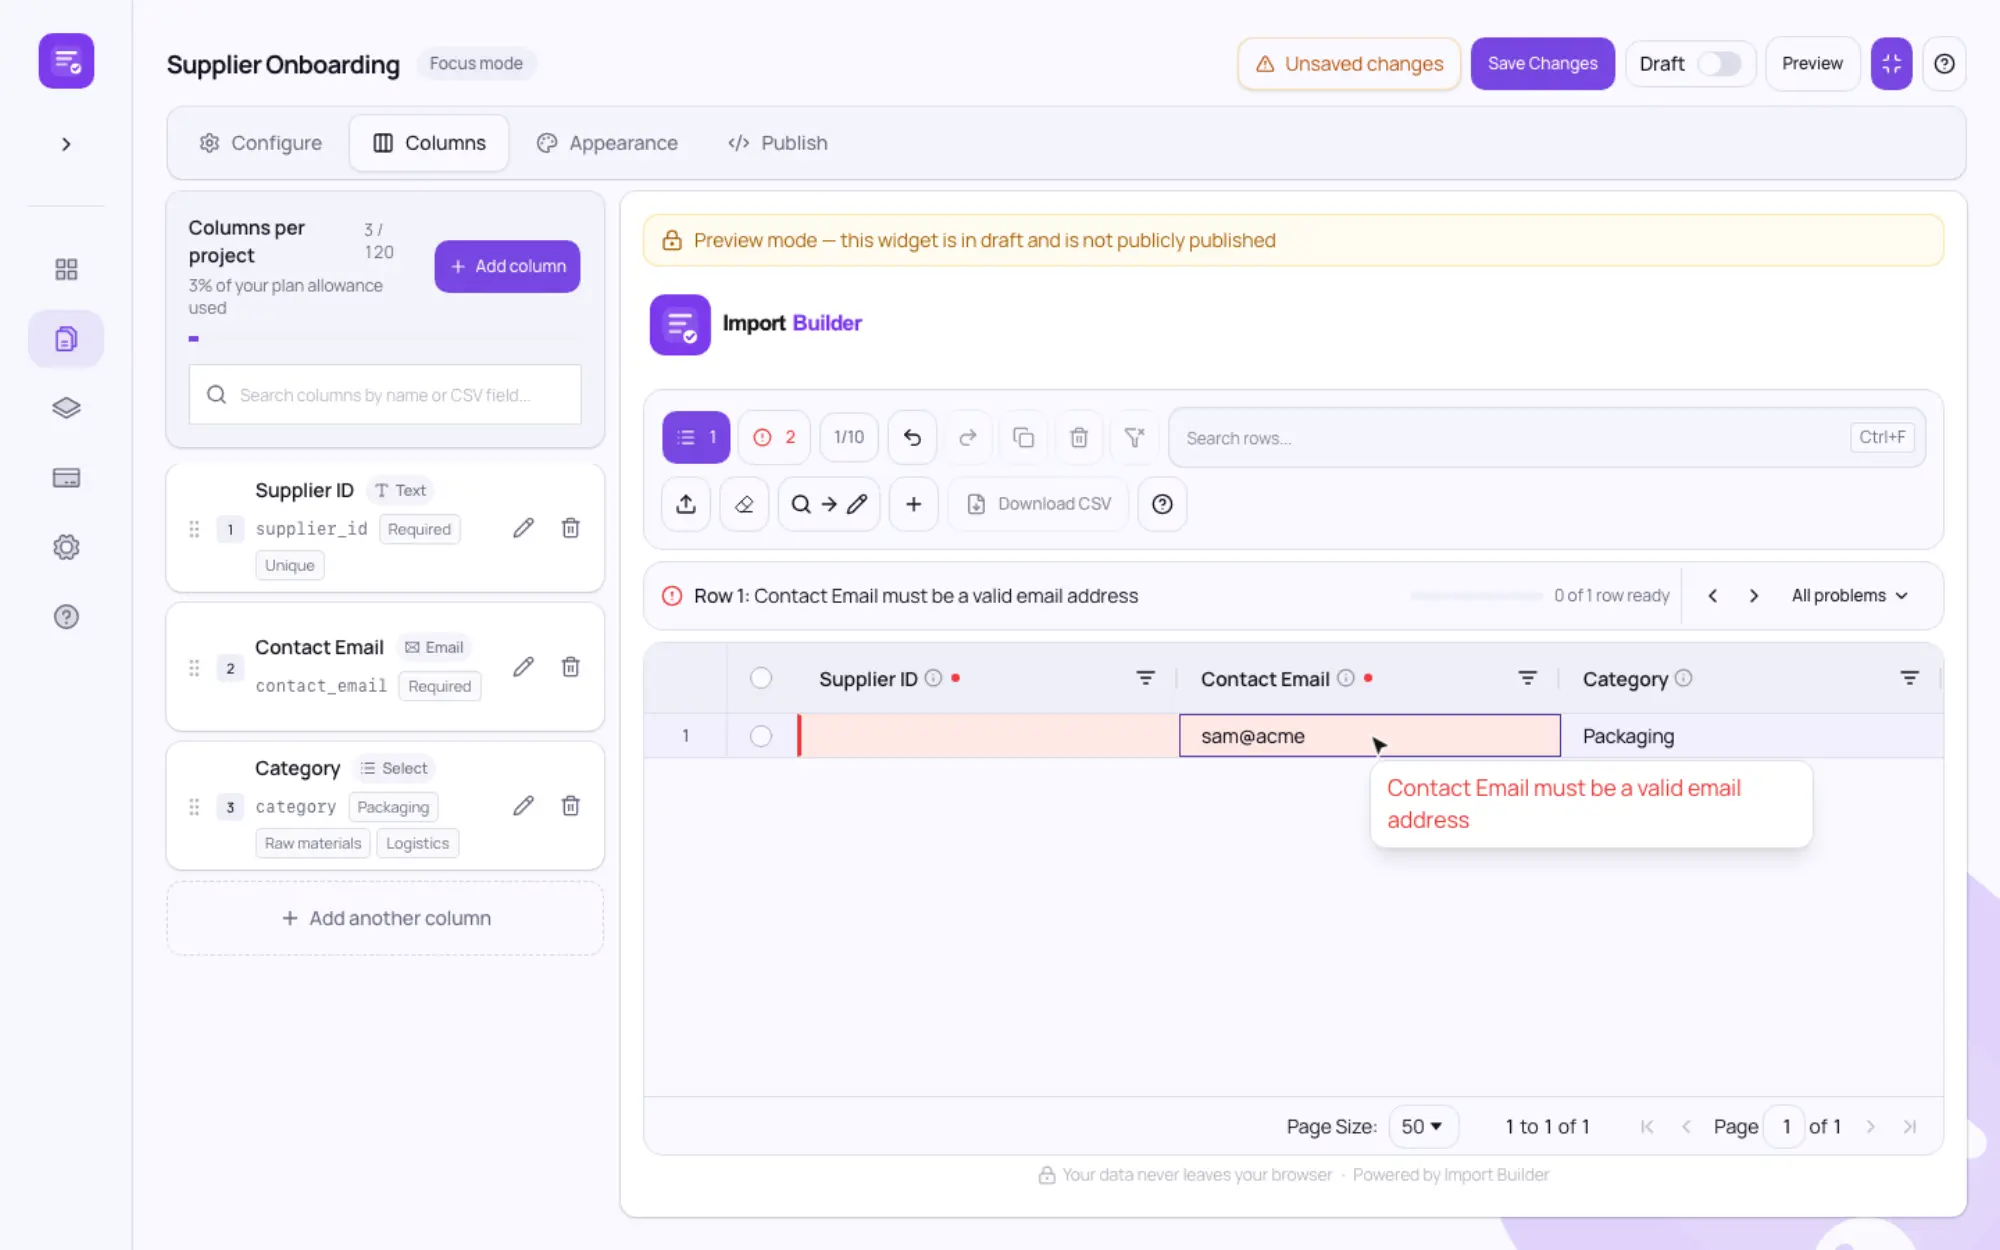Click Save Changes button
Image resolution: width=2000 pixels, height=1250 pixels.
click(x=1542, y=64)
